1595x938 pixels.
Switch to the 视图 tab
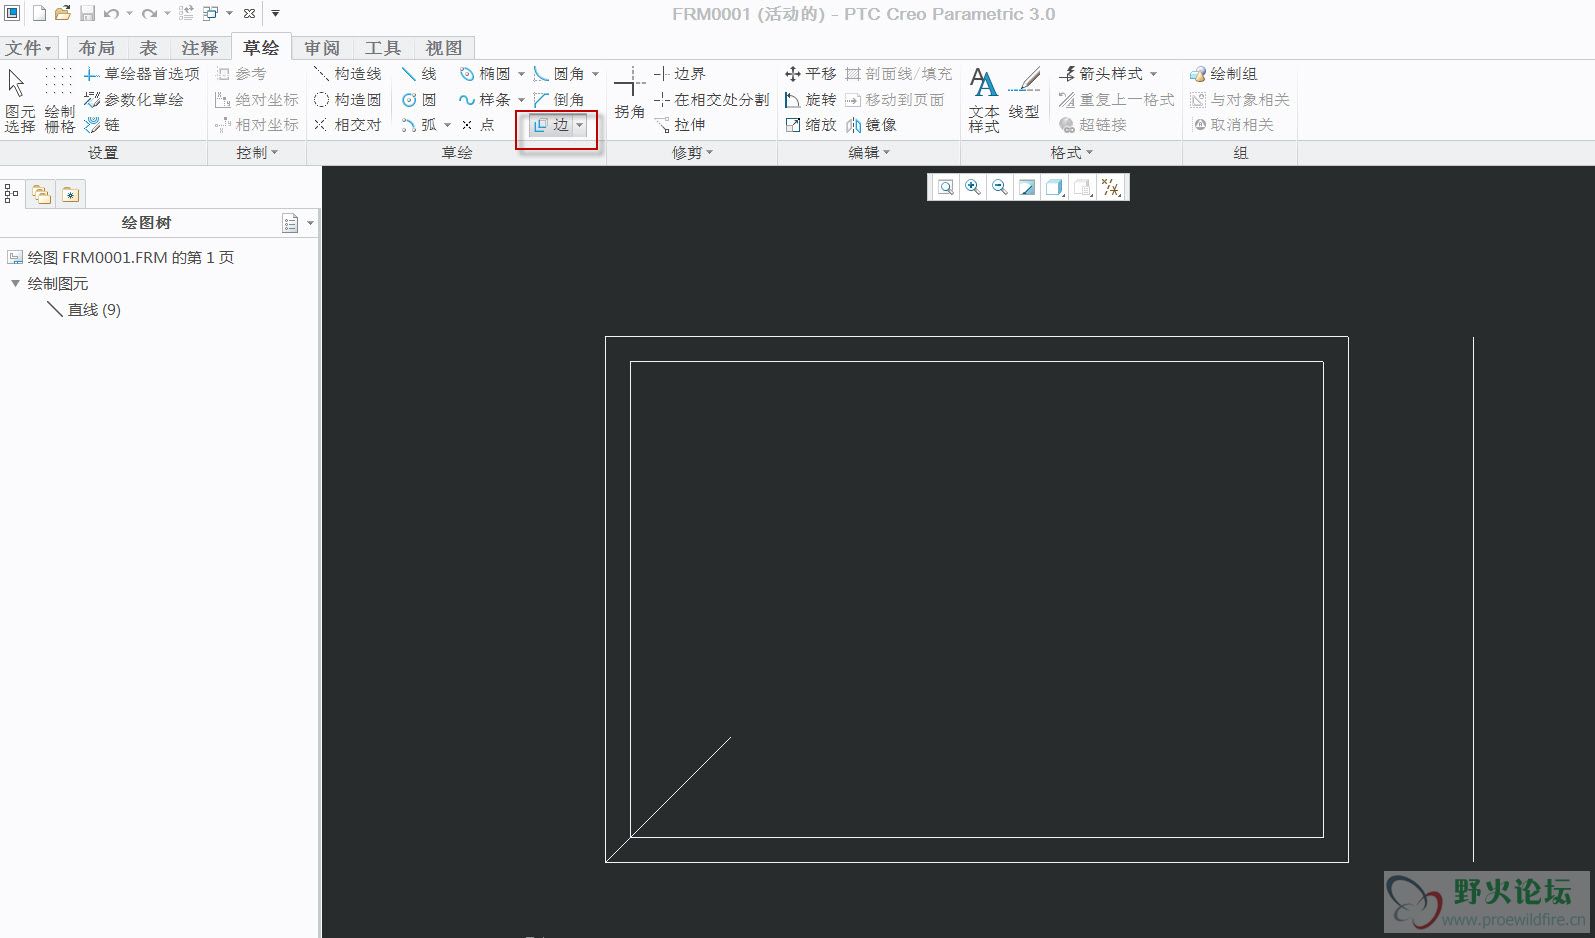point(444,48)
